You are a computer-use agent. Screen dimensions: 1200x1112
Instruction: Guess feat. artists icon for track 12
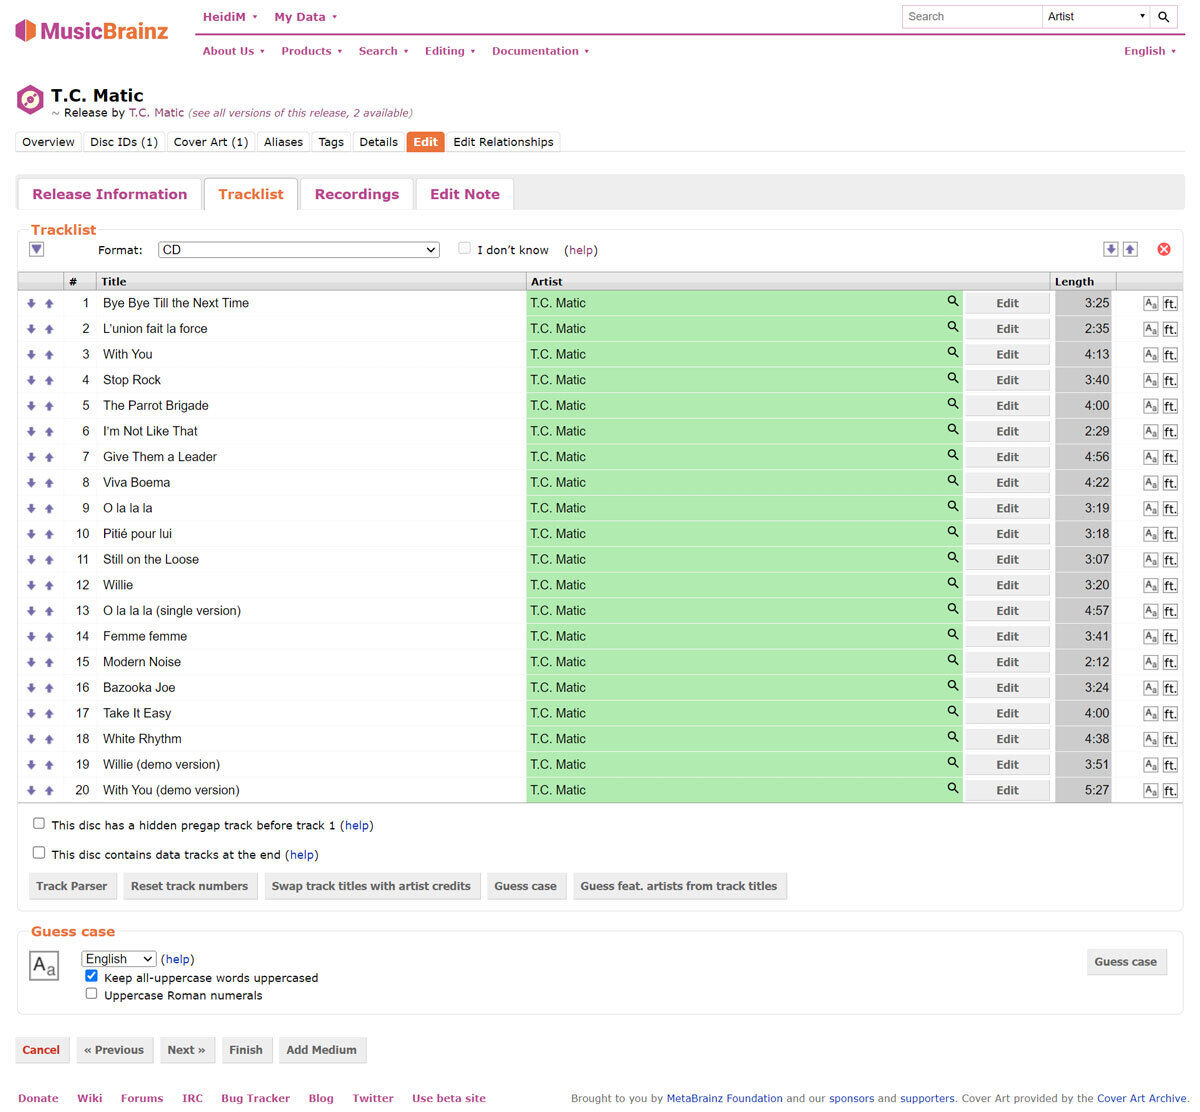(x=1170, y=585)
